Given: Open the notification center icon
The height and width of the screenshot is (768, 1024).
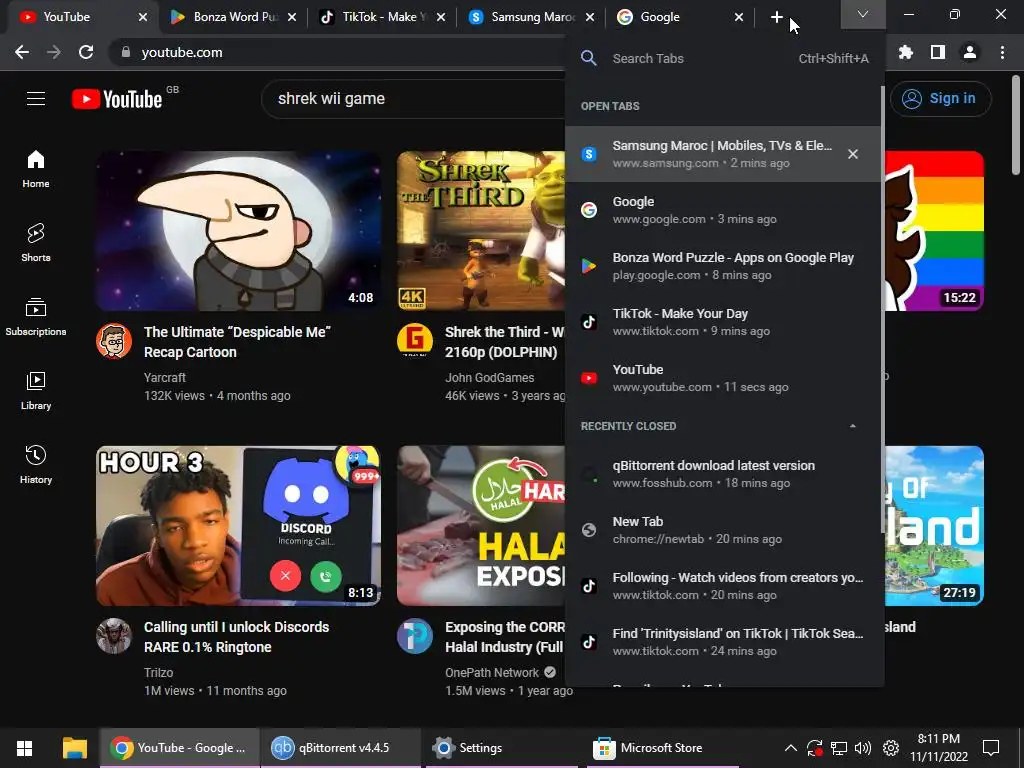Looking at the screenshot, I should (x=991, y=748).
